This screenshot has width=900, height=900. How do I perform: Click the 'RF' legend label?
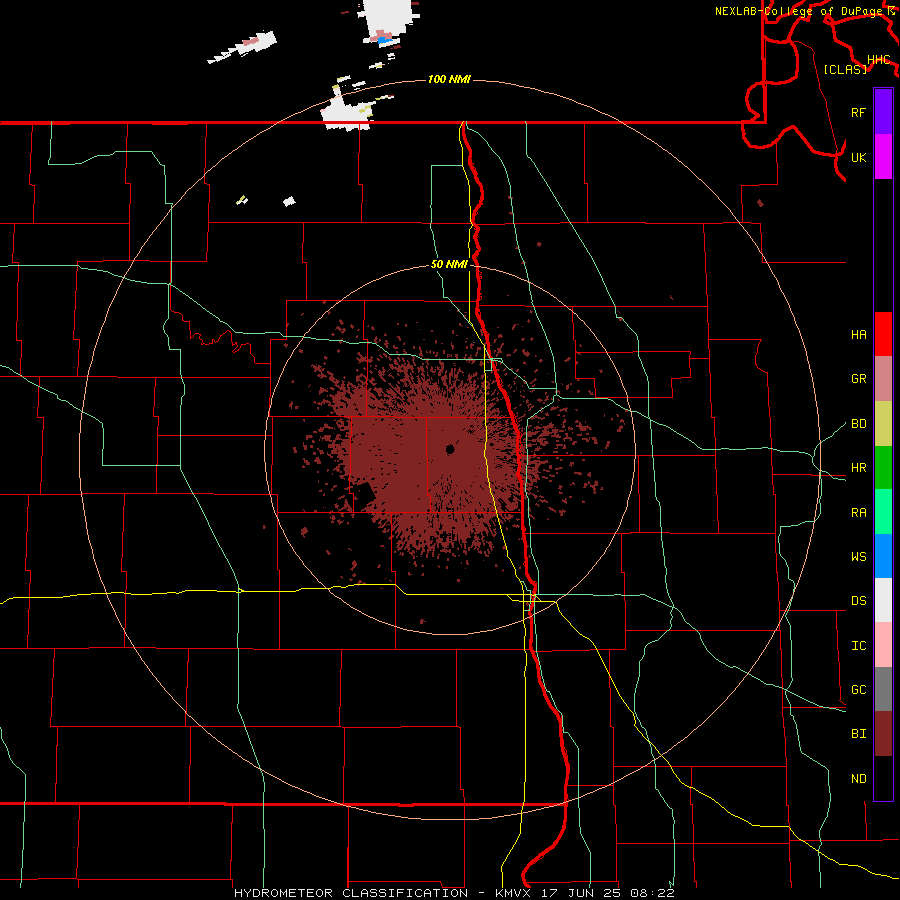coord(858,112)
